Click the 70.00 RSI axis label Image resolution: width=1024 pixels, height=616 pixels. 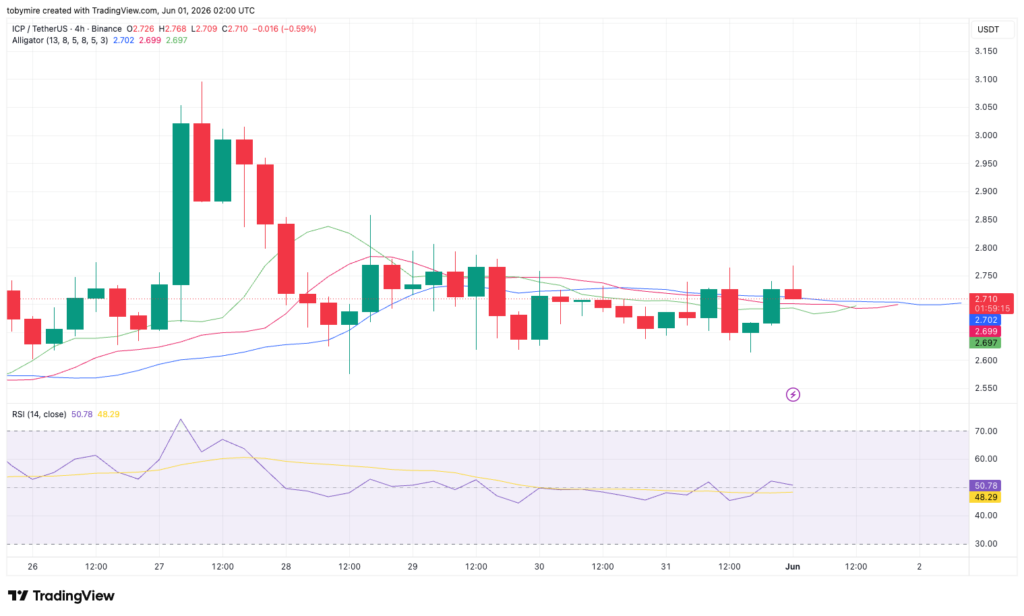tap(985, 431)
